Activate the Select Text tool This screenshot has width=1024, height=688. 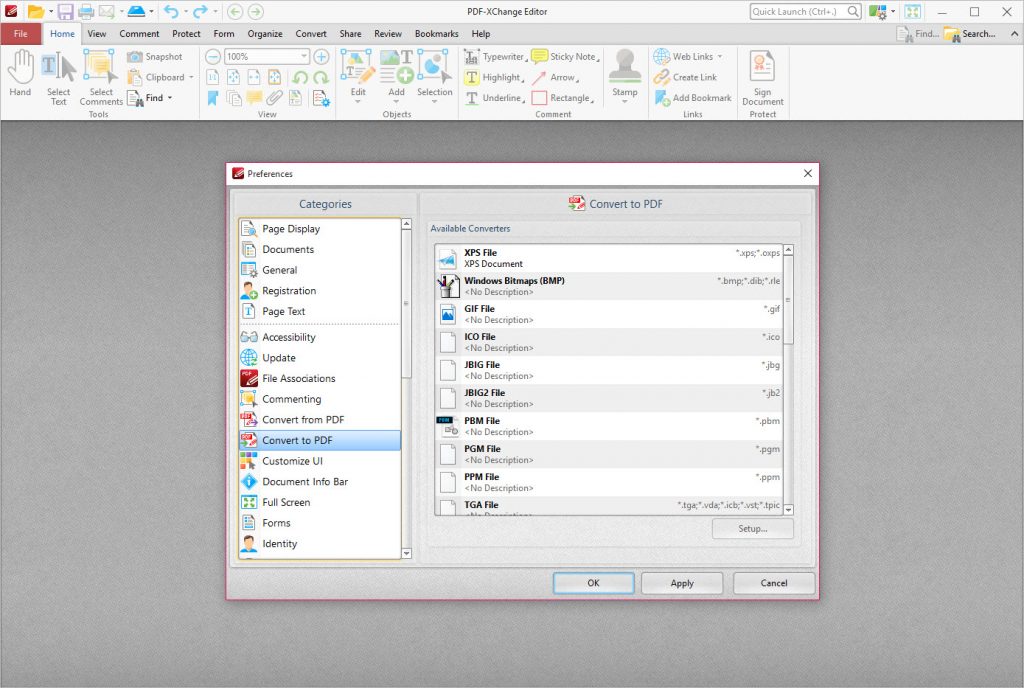pyautogui.click(x=58, y=78)
